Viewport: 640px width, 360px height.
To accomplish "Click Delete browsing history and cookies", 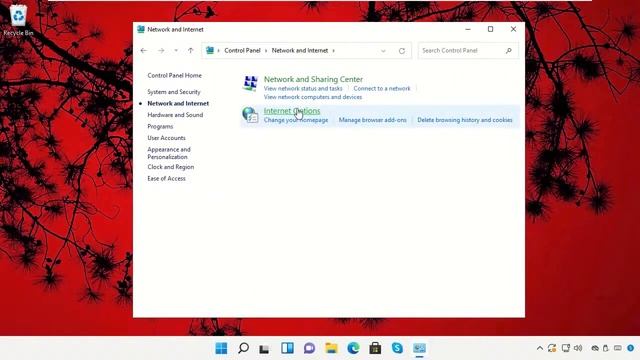I will click(464, 120).
